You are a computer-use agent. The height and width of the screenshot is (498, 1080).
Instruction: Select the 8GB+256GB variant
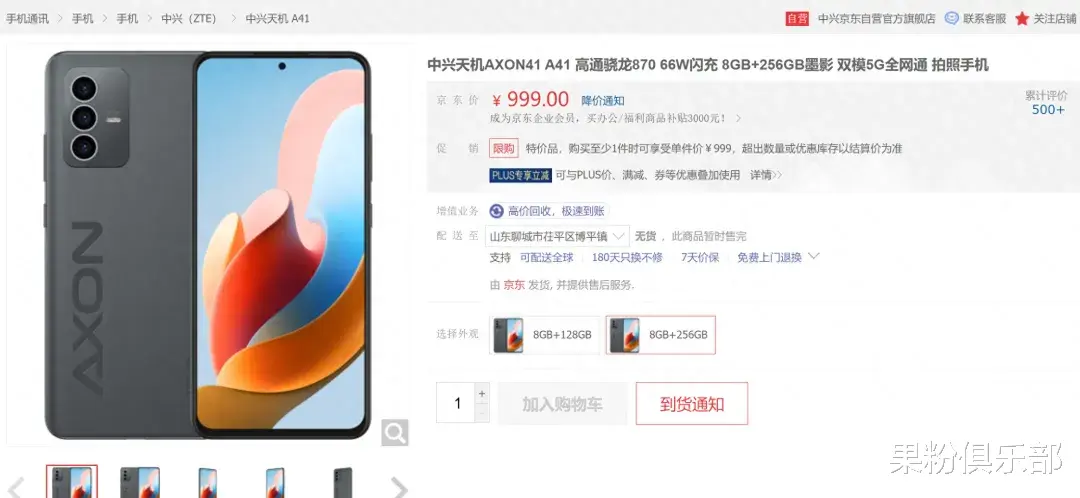tap(661, 335)
